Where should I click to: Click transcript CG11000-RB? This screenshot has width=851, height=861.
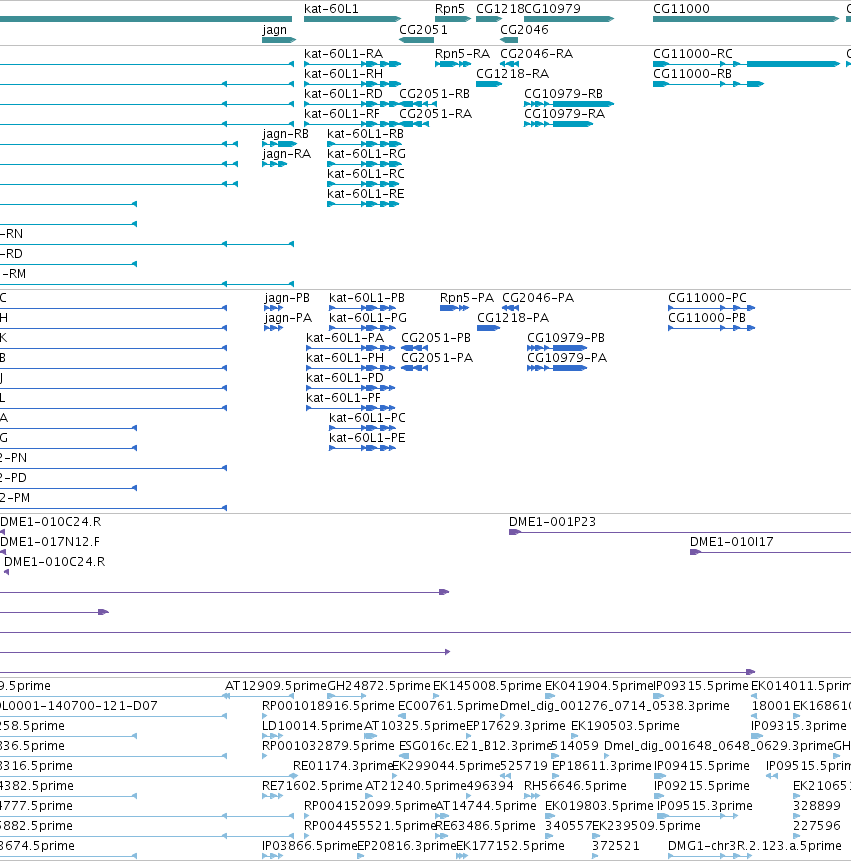pyautogui.click(x=708, y=84)
